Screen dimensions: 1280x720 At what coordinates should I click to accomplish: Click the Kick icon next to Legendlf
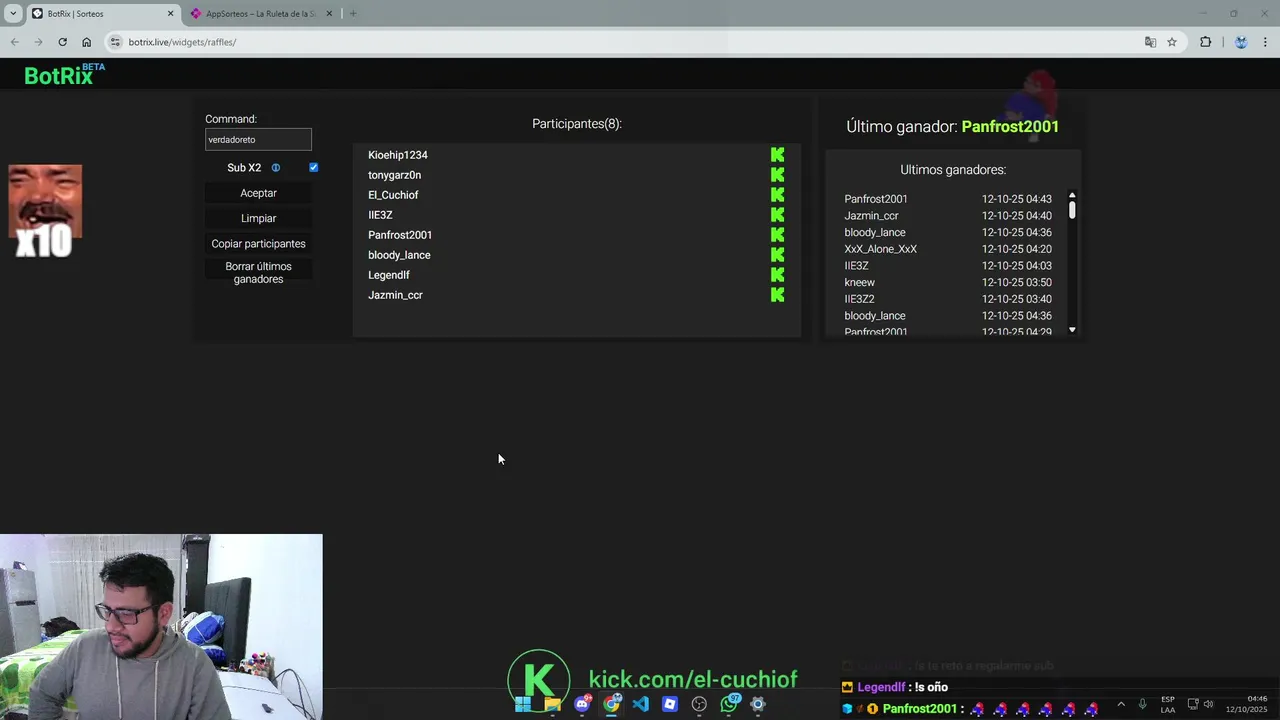click(x=777, y=275)
